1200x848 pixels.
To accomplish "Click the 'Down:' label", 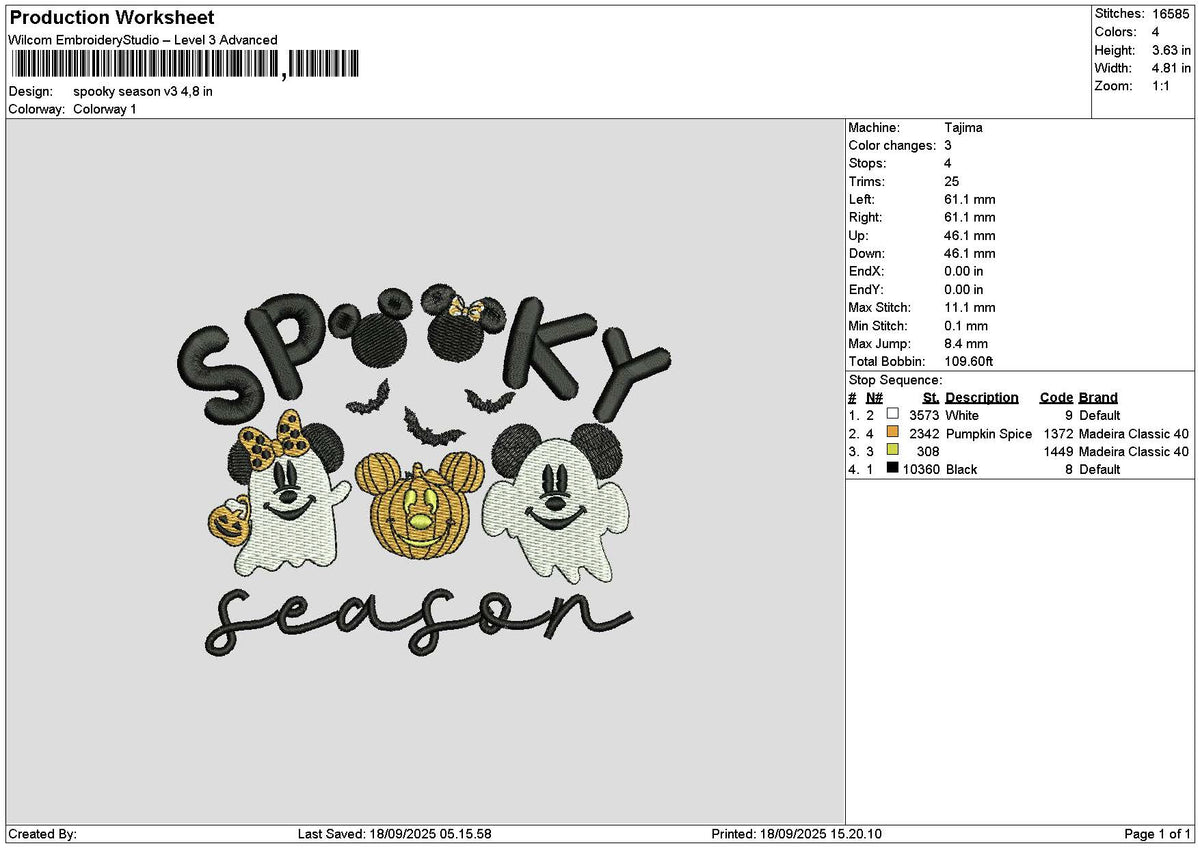I will tap(867, 254).
